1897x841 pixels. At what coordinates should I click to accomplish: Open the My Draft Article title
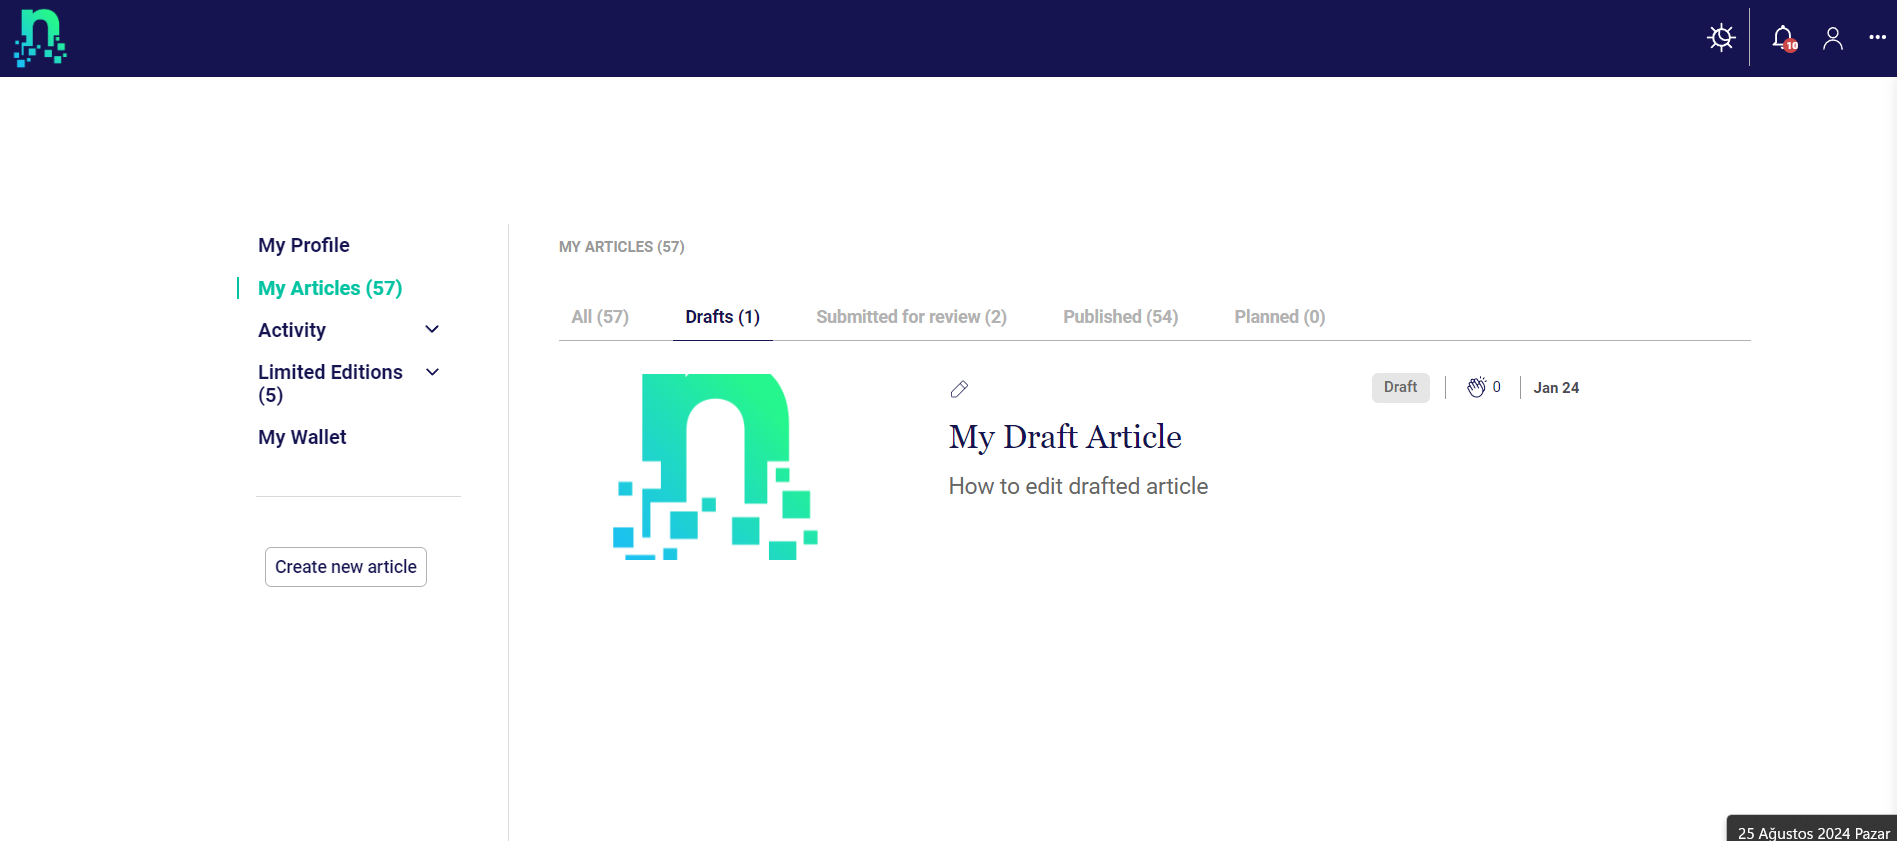[x=1065, y=437]
